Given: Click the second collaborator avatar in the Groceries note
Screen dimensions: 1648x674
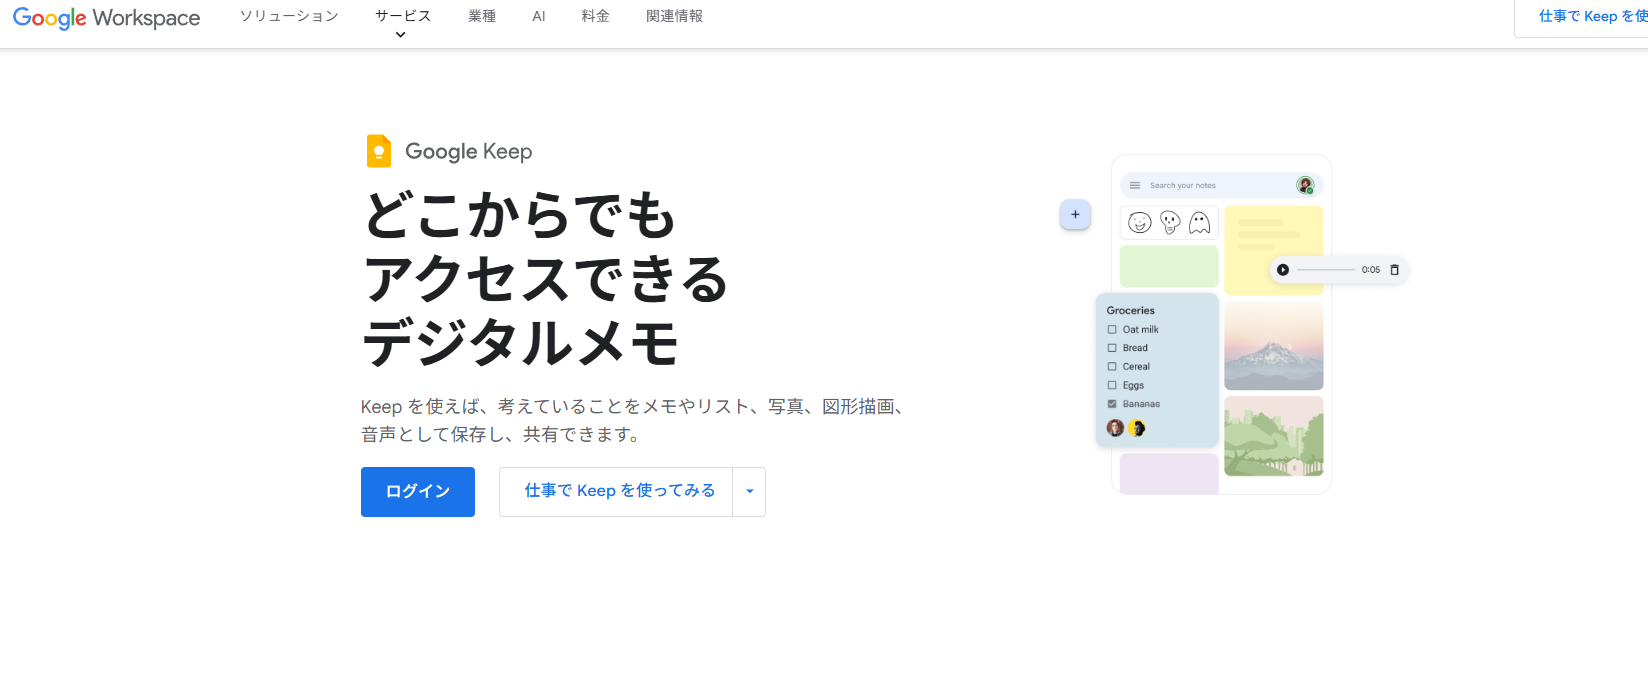Looking at the screenshot, I should click(x=1136, y=428).
